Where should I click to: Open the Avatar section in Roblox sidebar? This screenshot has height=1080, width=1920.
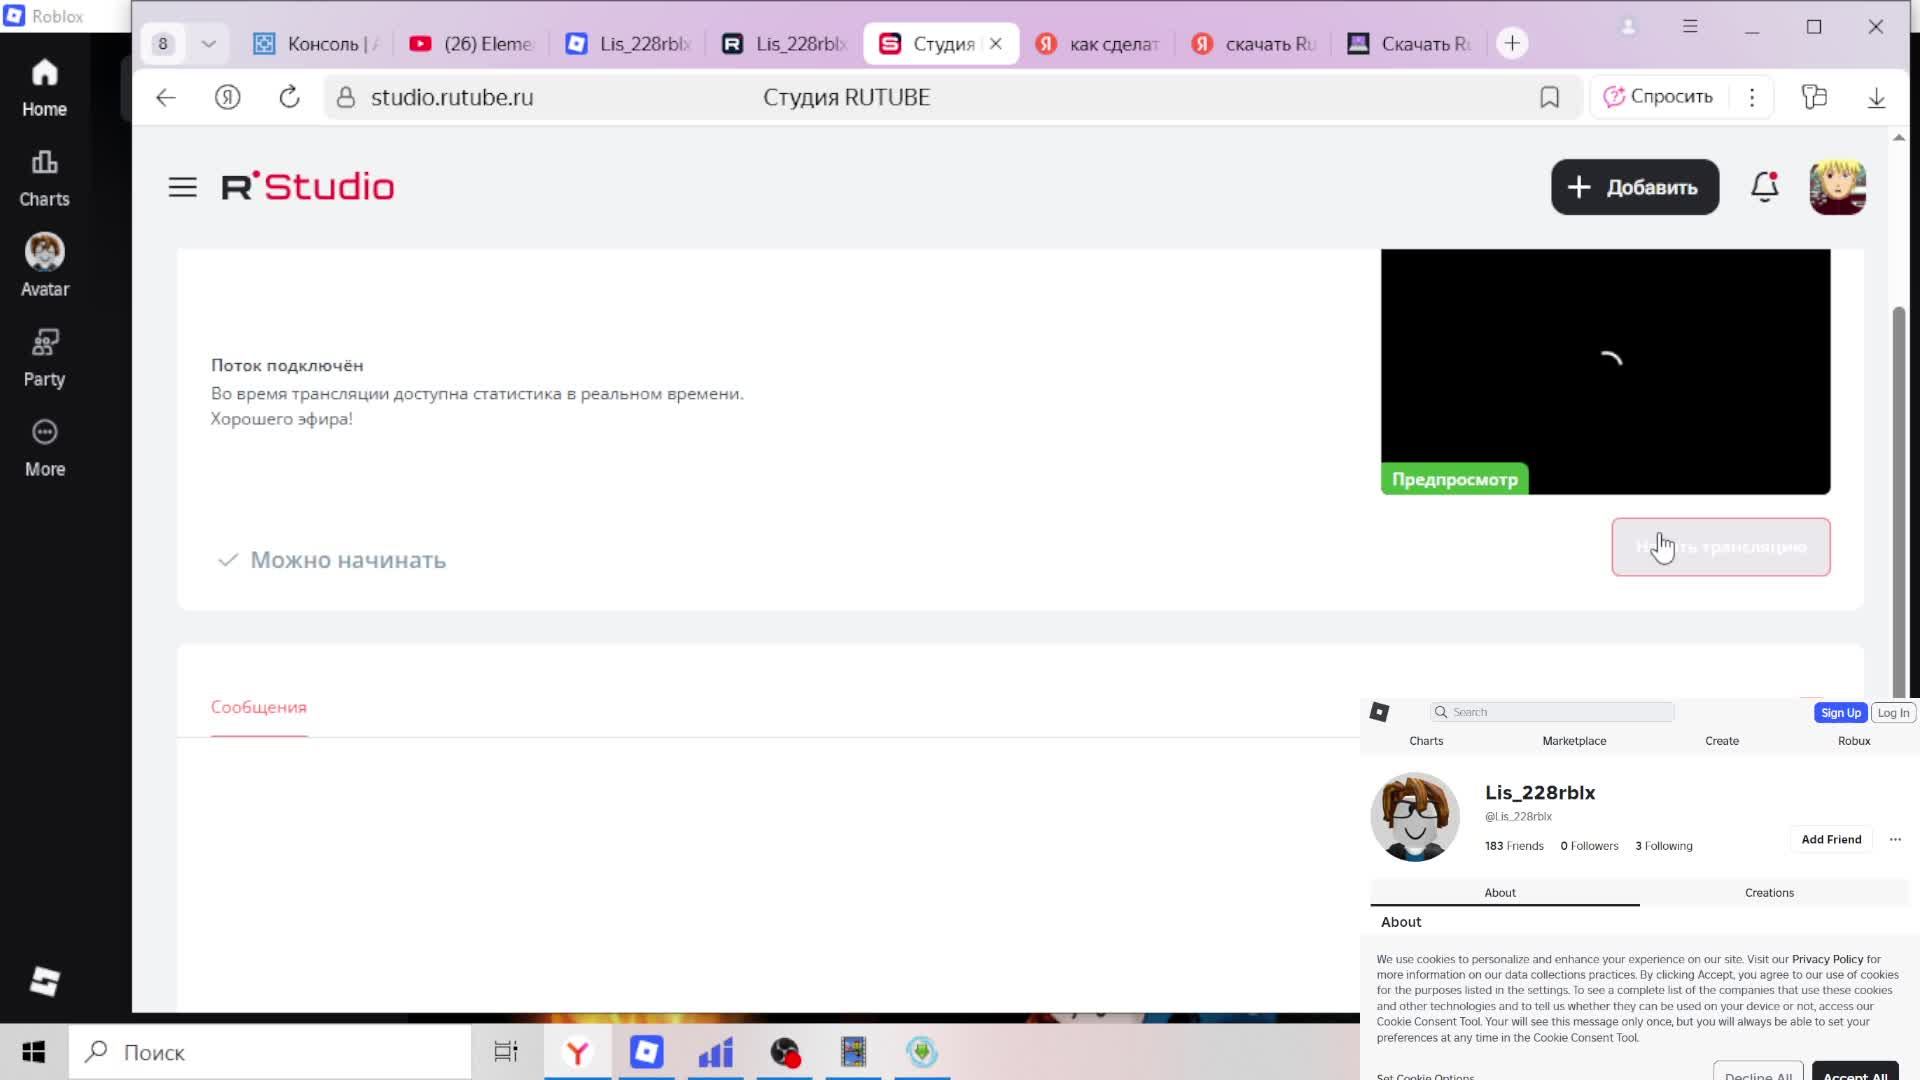(x=44, y=266)
